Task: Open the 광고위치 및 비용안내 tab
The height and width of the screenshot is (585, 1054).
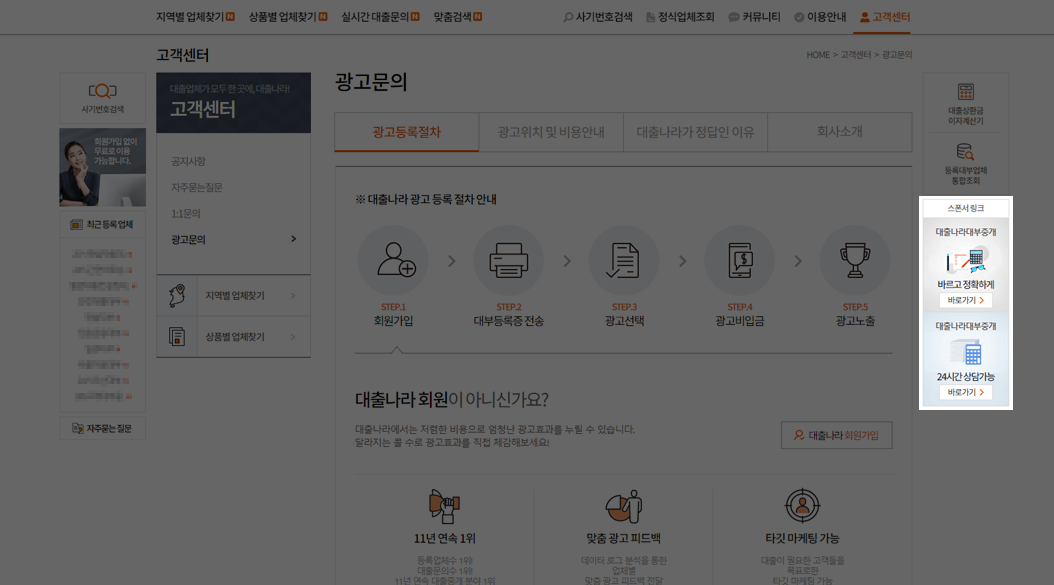Action: coord(550,131)
